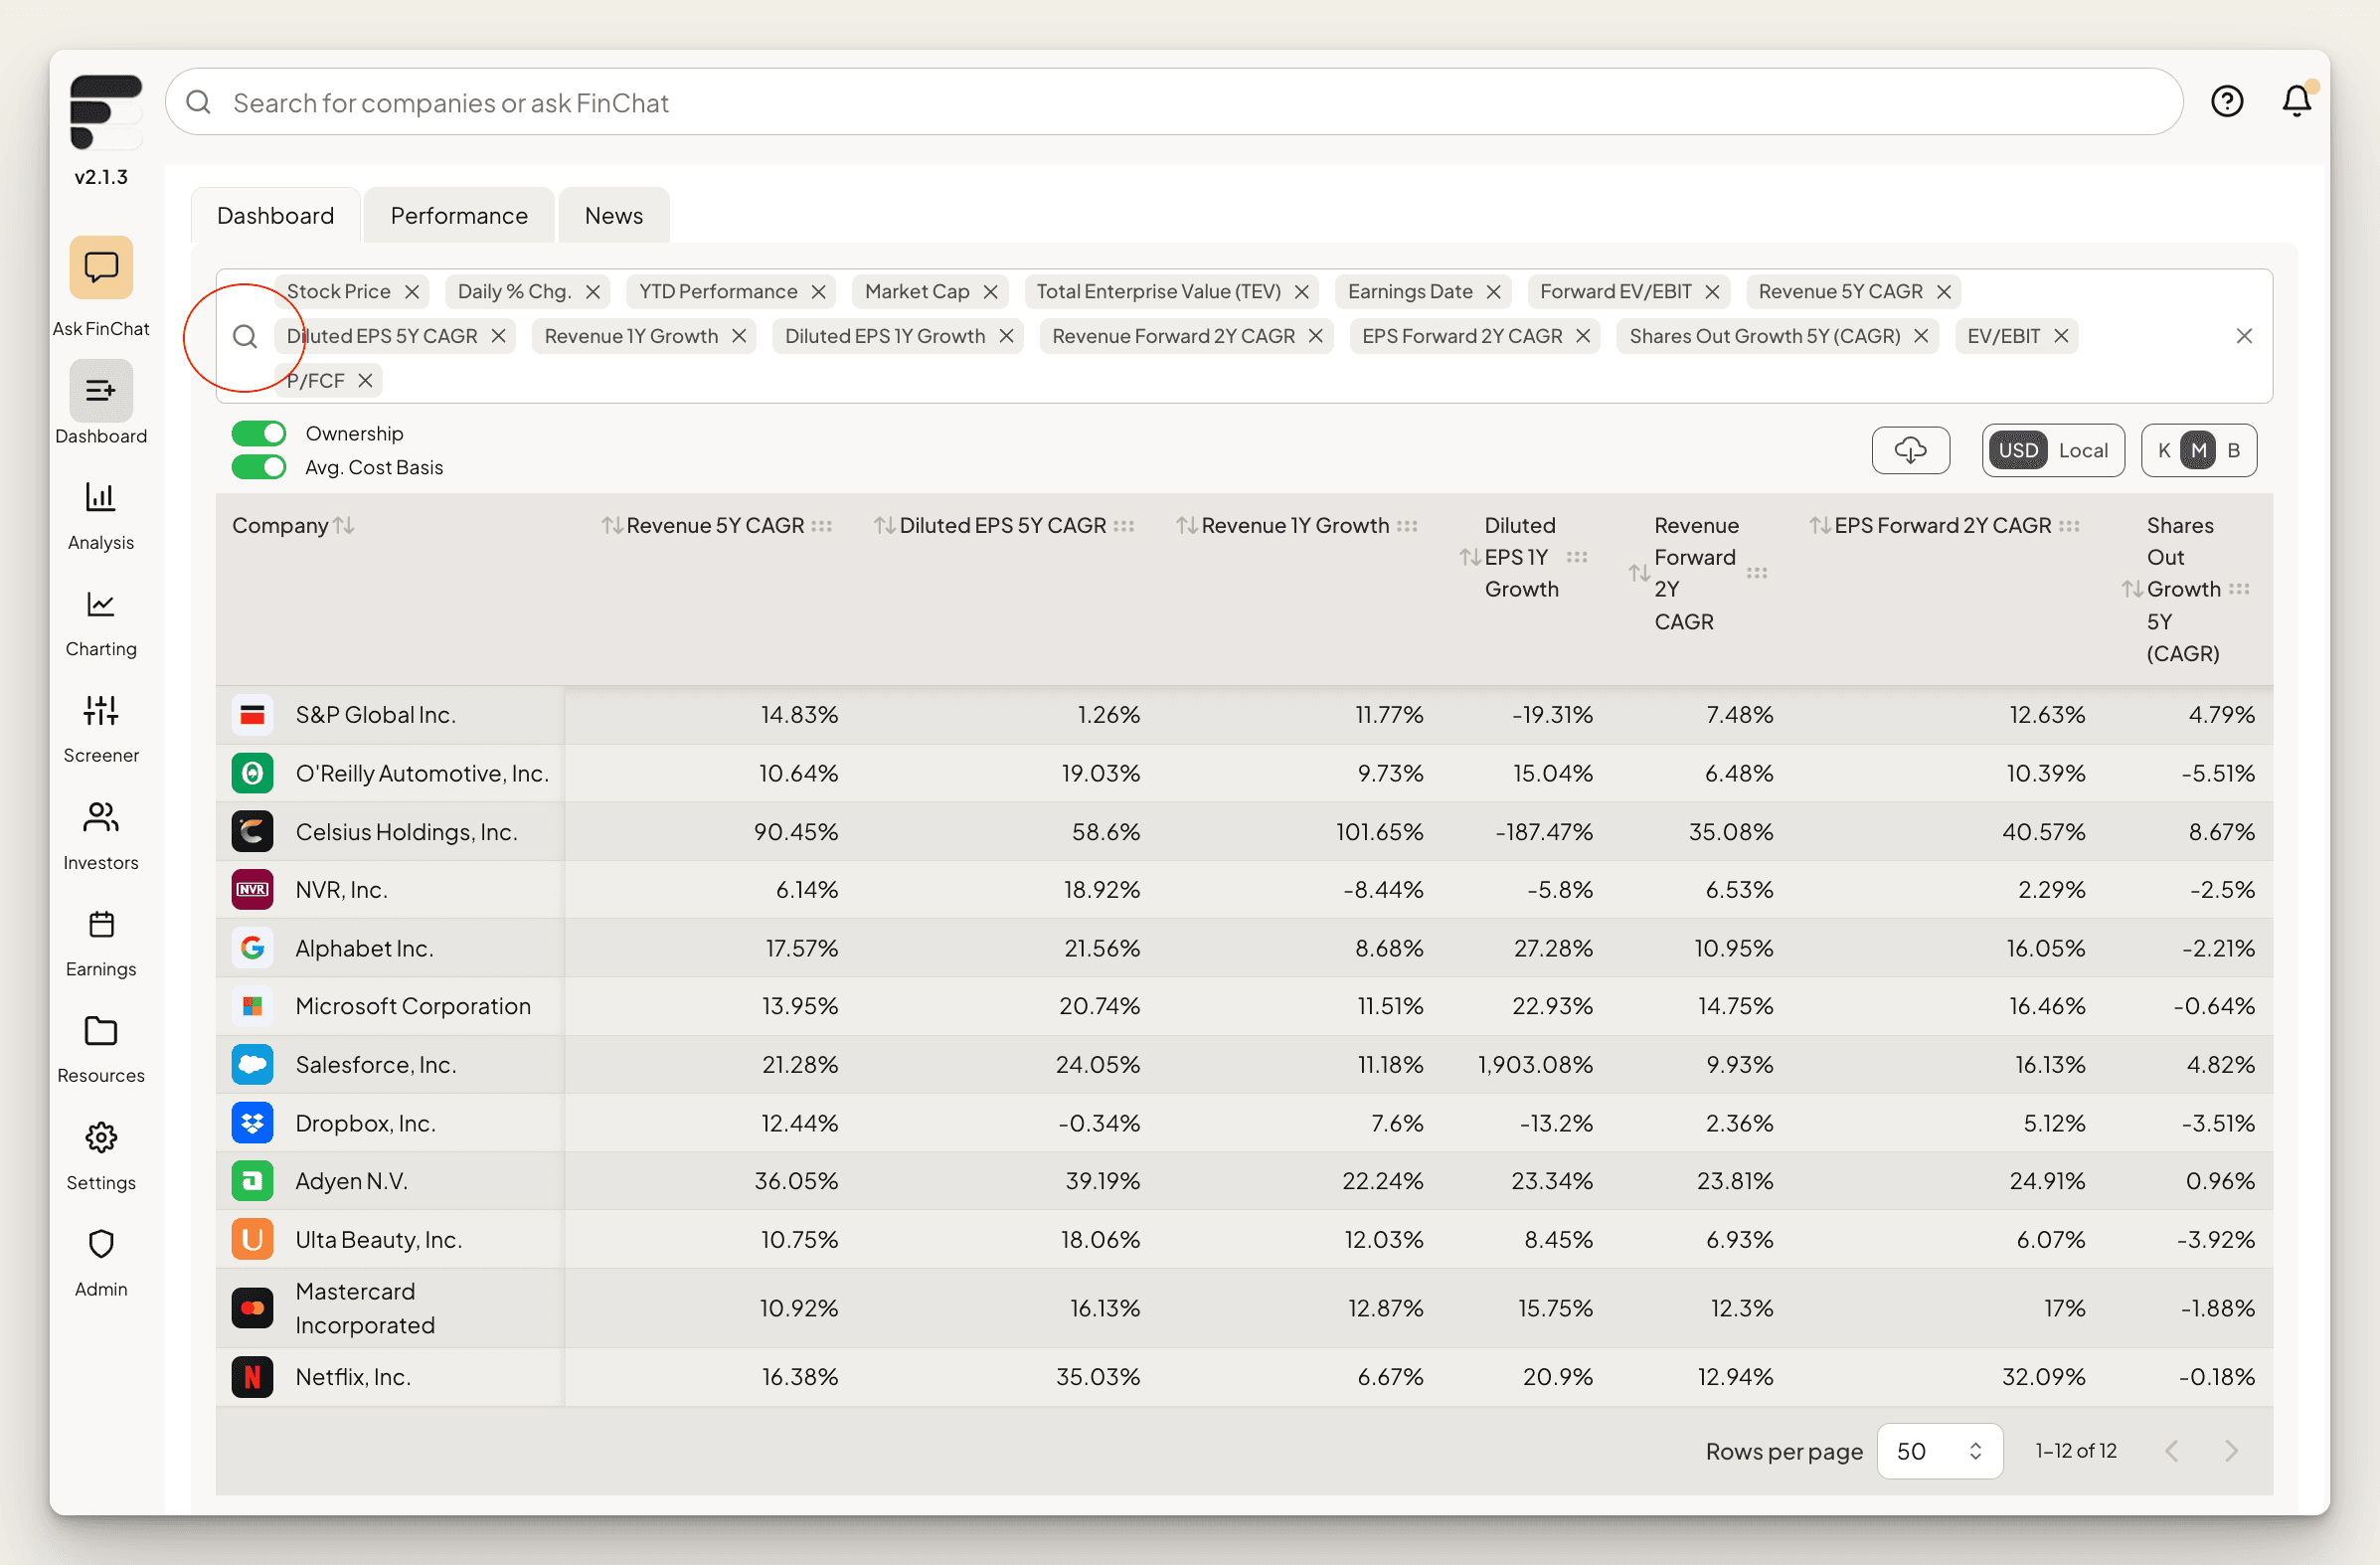The height and width of the screenshot is (1565, 2380).
Task: Select Local currency option
Action: [2083, 450]
